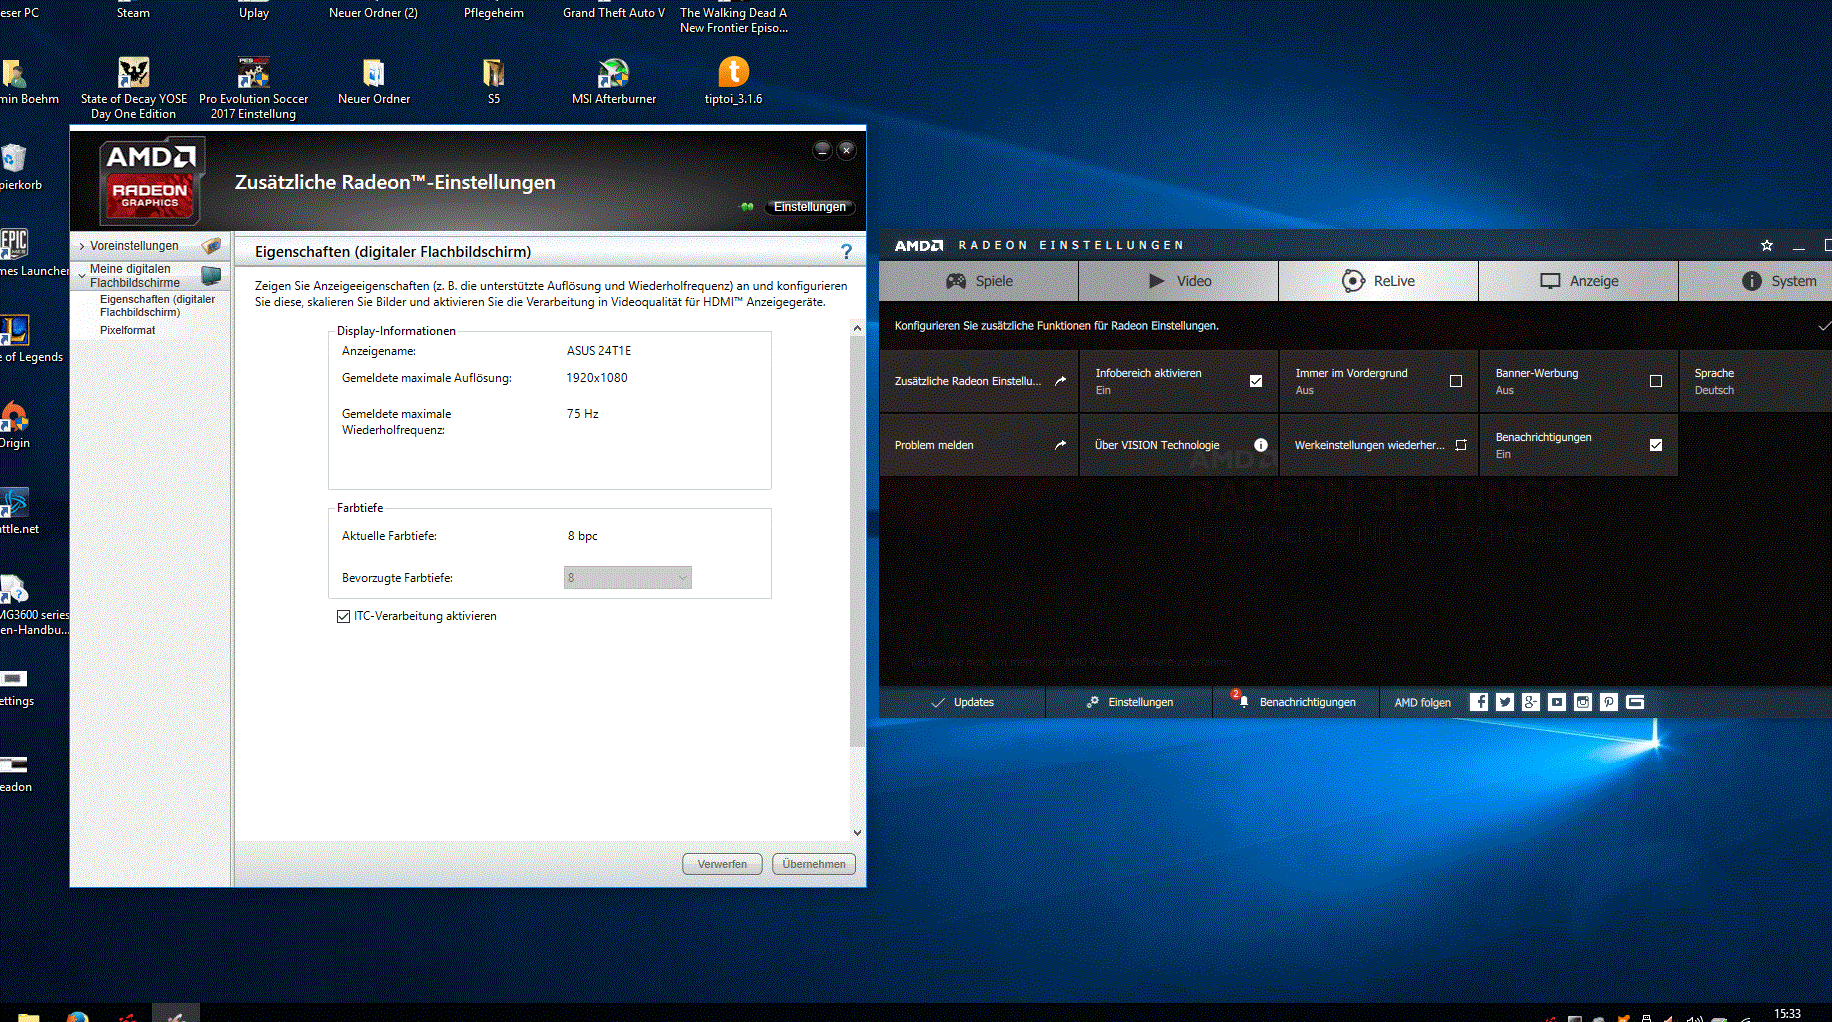This screenshot has width=1832, height=1022.
Task: Click the ASUS 24T1E display name value
Action: (599, 351)
